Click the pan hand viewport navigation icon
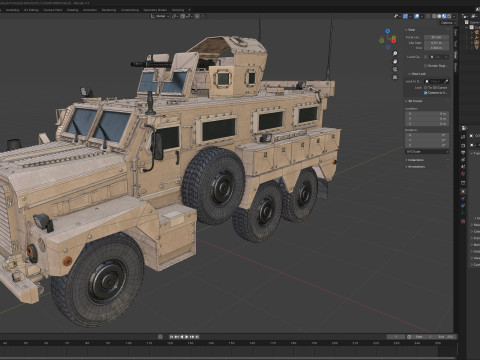 coord(395,61)
